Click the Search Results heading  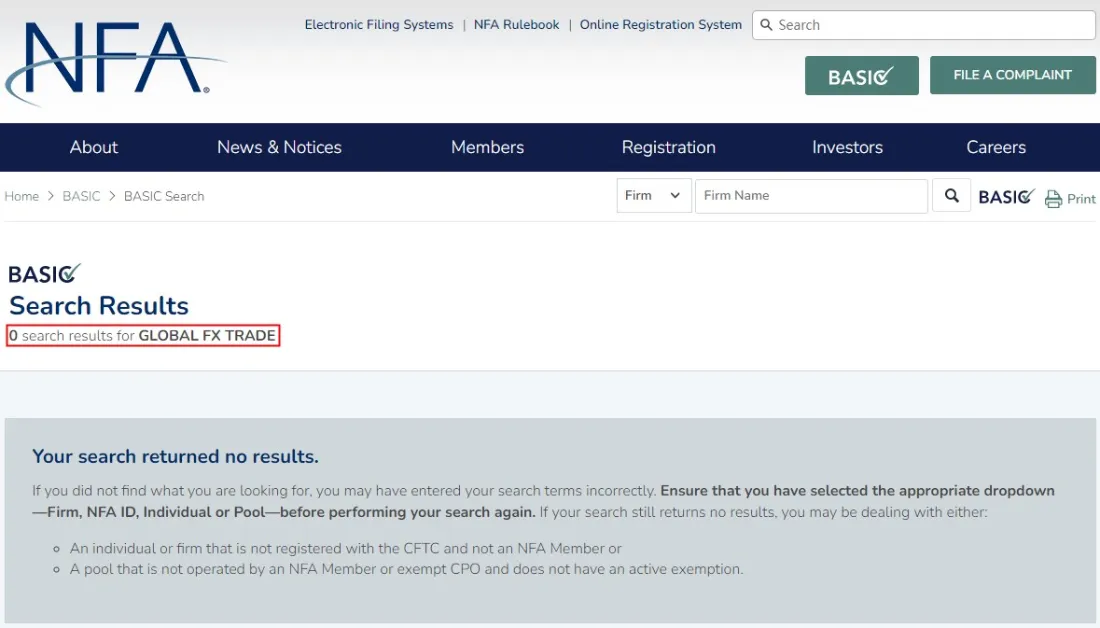pos(99,306)
